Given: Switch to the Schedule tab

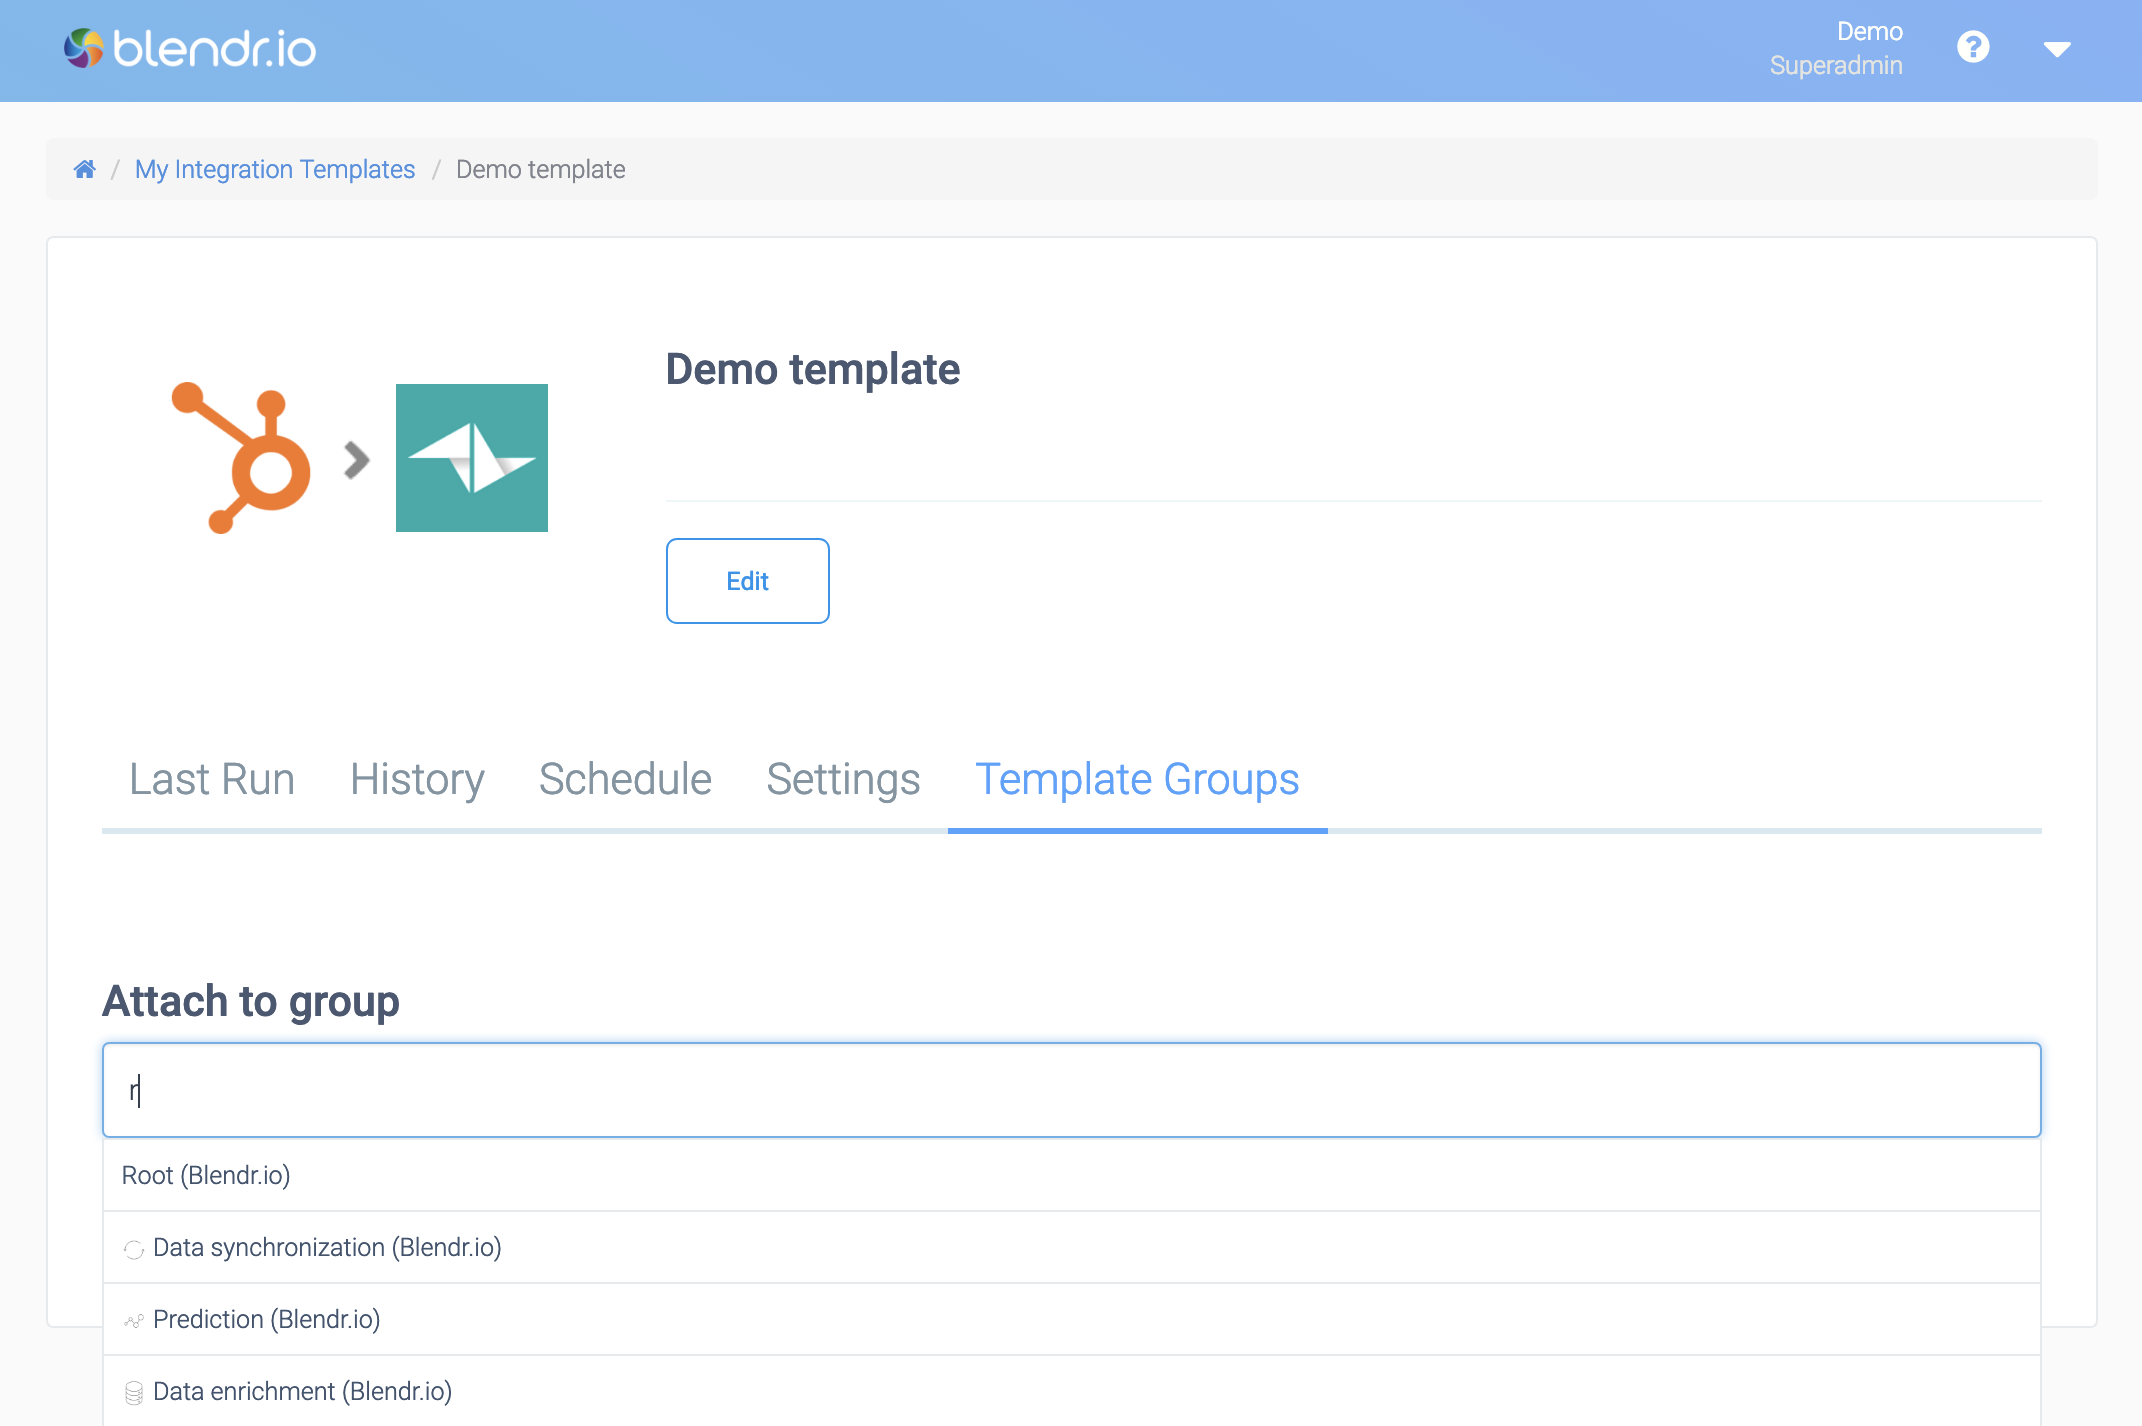Looking at the screenshot, I should pyautogui.click(x=625, y=778).
